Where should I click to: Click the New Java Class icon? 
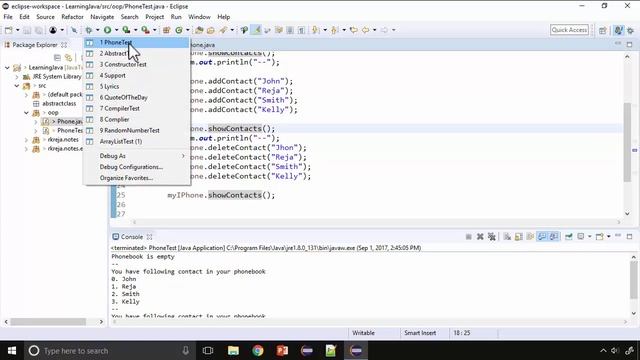click(179, 30)
